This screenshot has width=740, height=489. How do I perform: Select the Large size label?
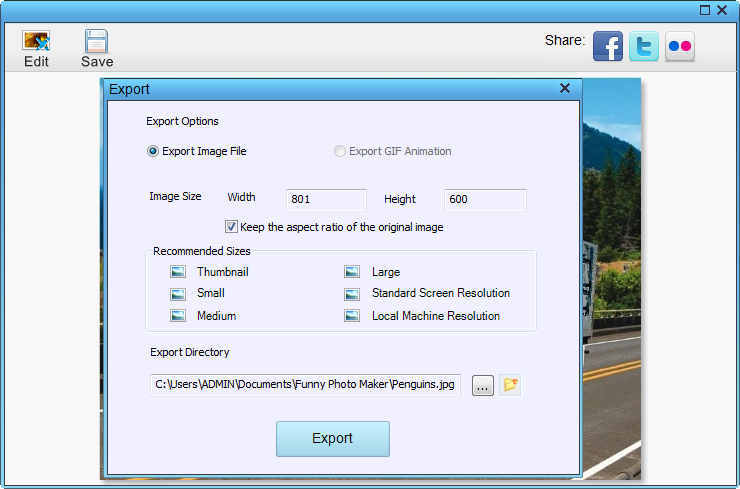[x=386, y=272]
